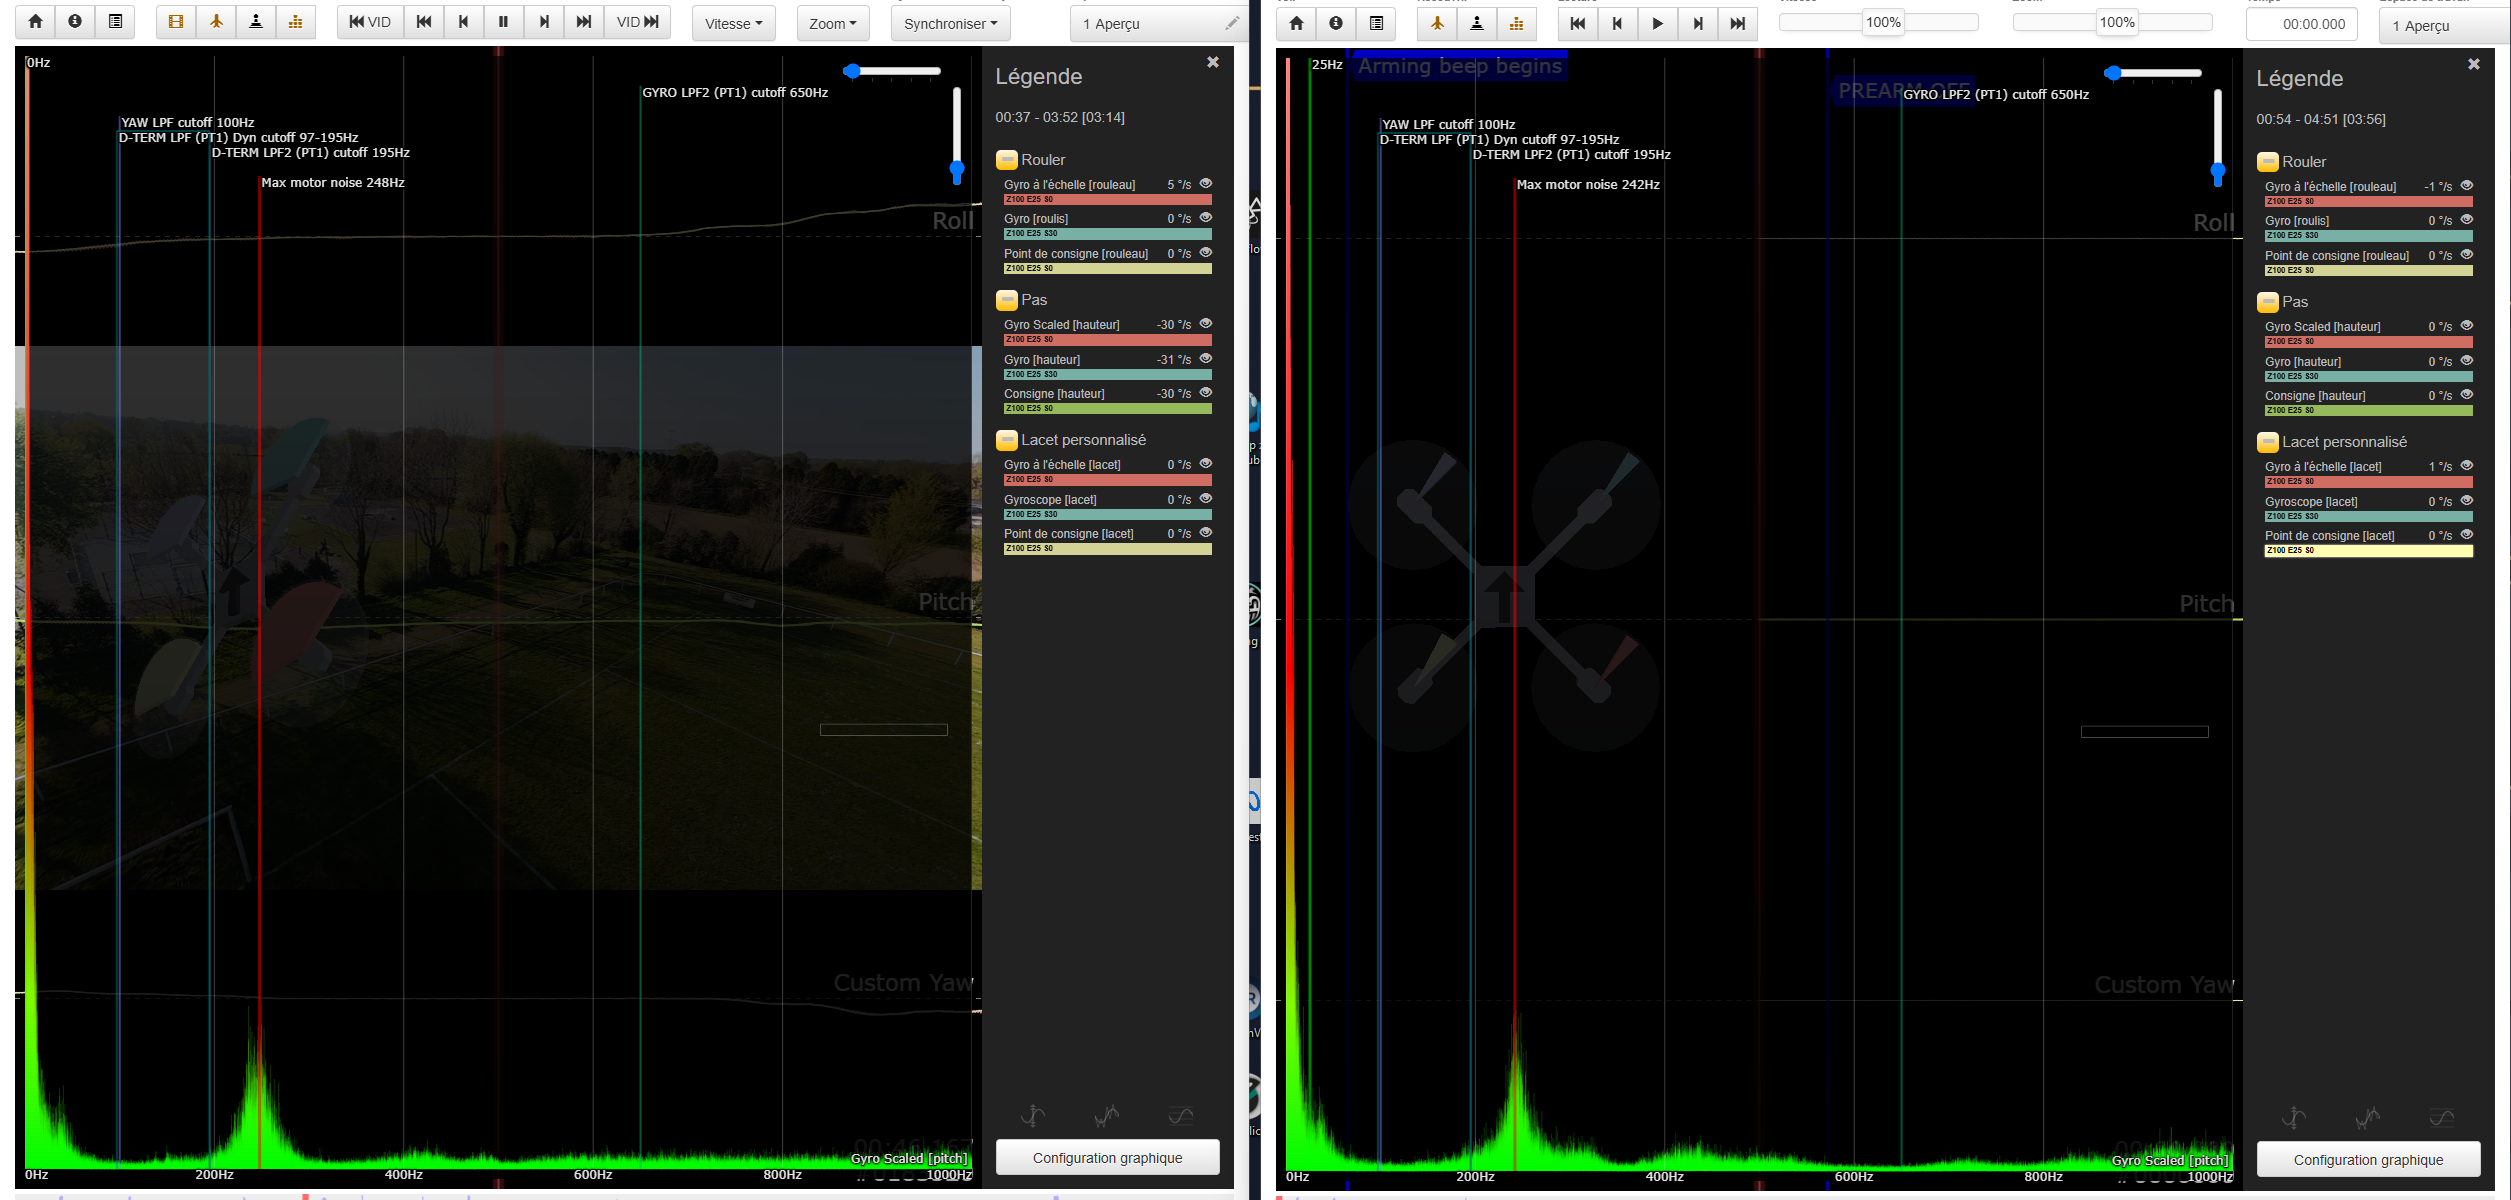
Task: Toggle eye for Gyroscope [lacet] in right legend
Action: pyautogui.click(x=2466, y=501)
